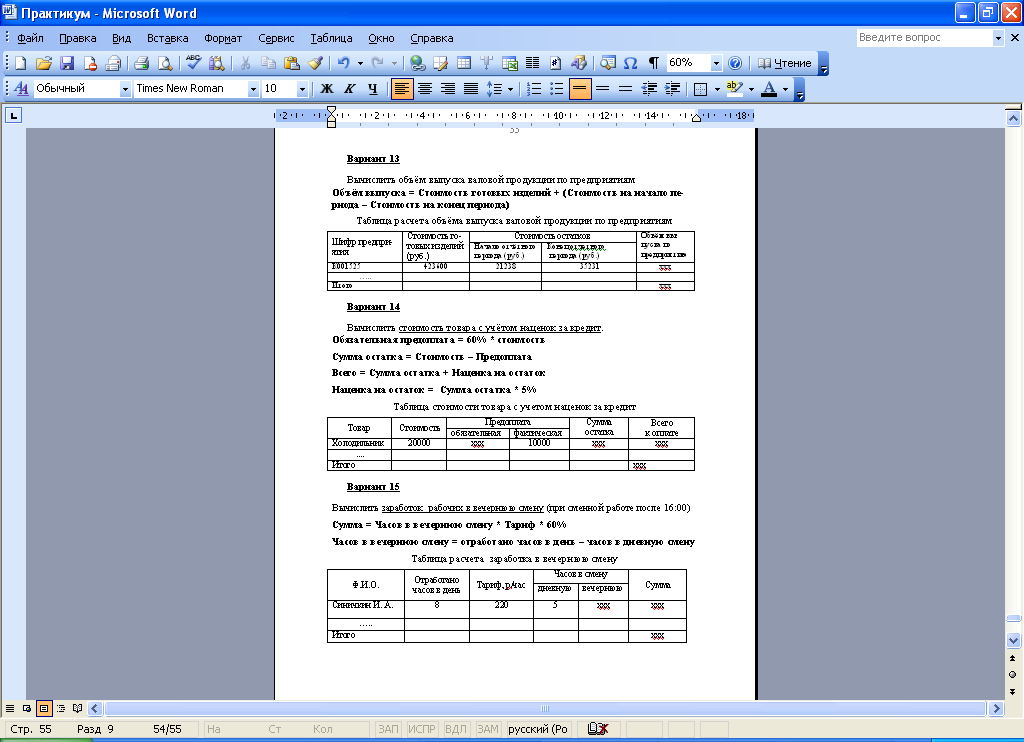Click the vertical scrollbar down arrow

tap(1013, 640)
